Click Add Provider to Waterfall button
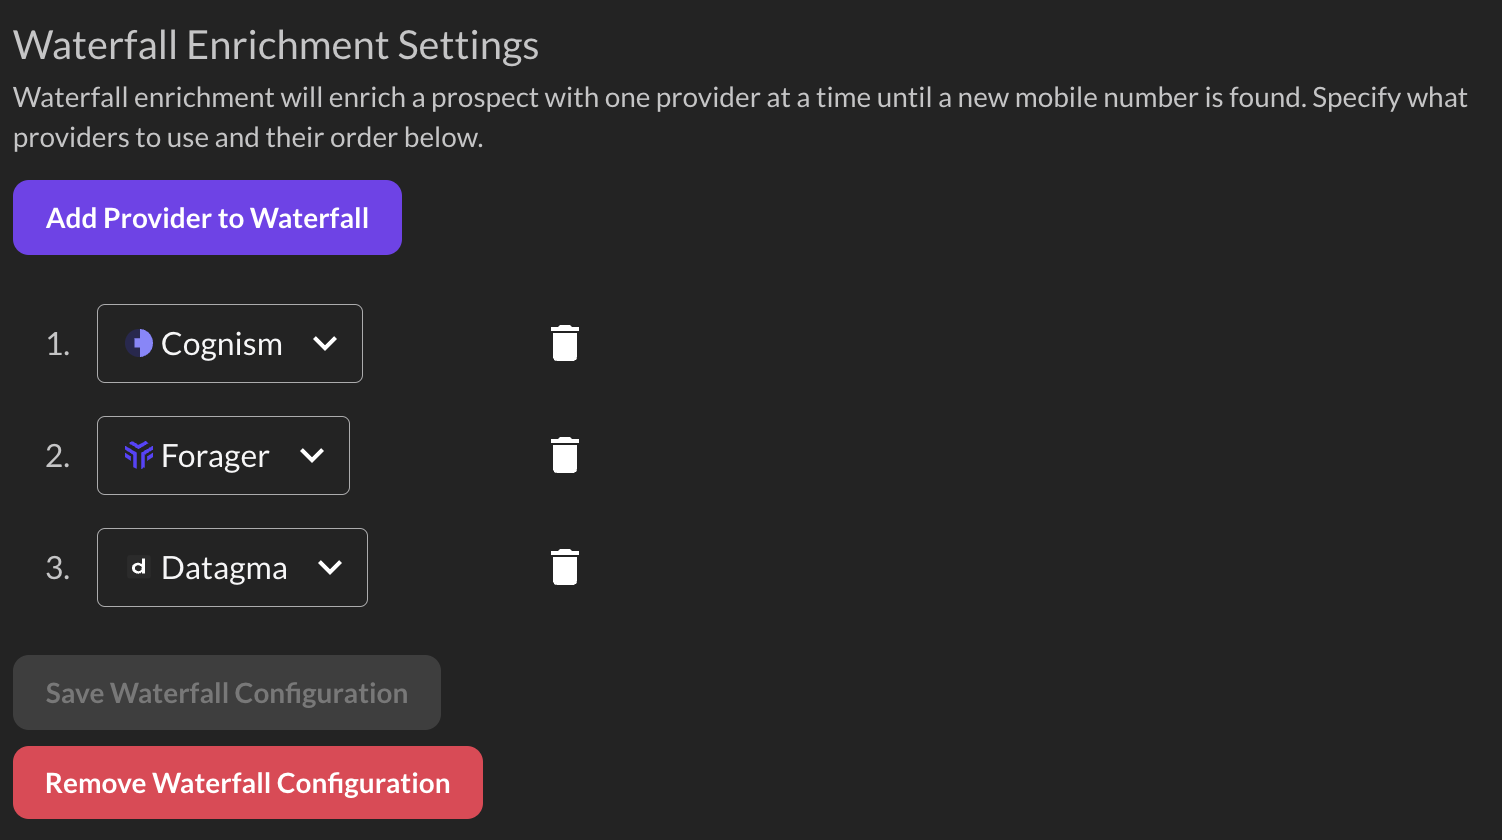The width and height of the screenshot is (1502, 840). click(207, 217)
